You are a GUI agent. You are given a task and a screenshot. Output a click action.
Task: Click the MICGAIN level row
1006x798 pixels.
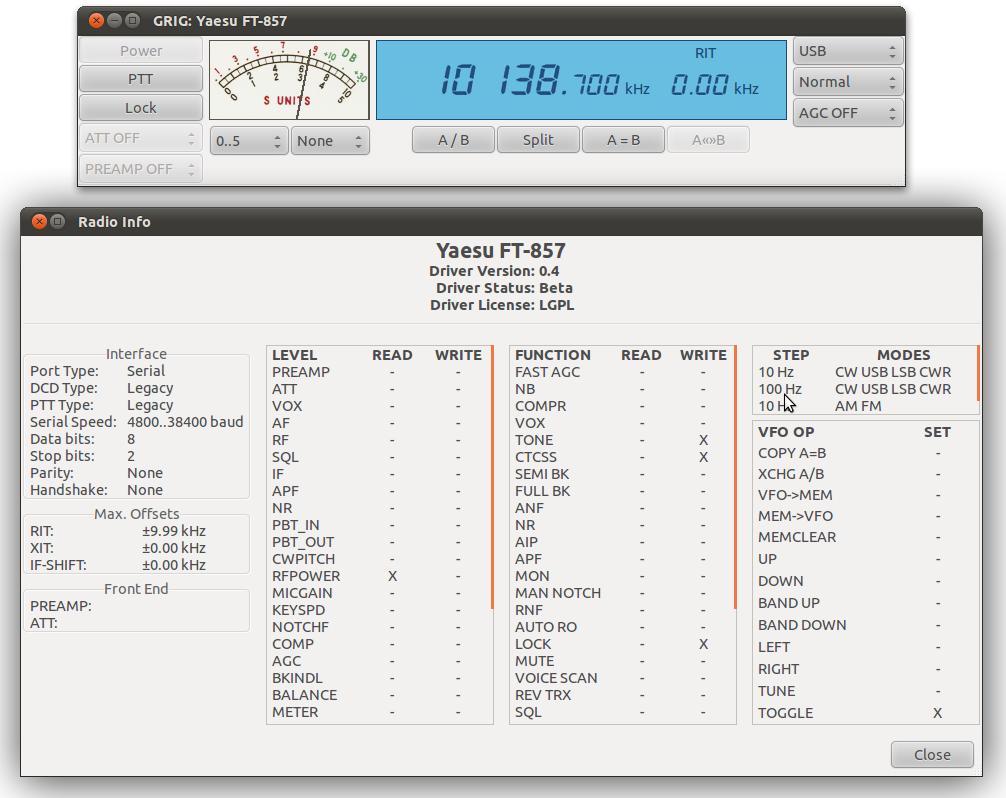(x=379, y=593)
